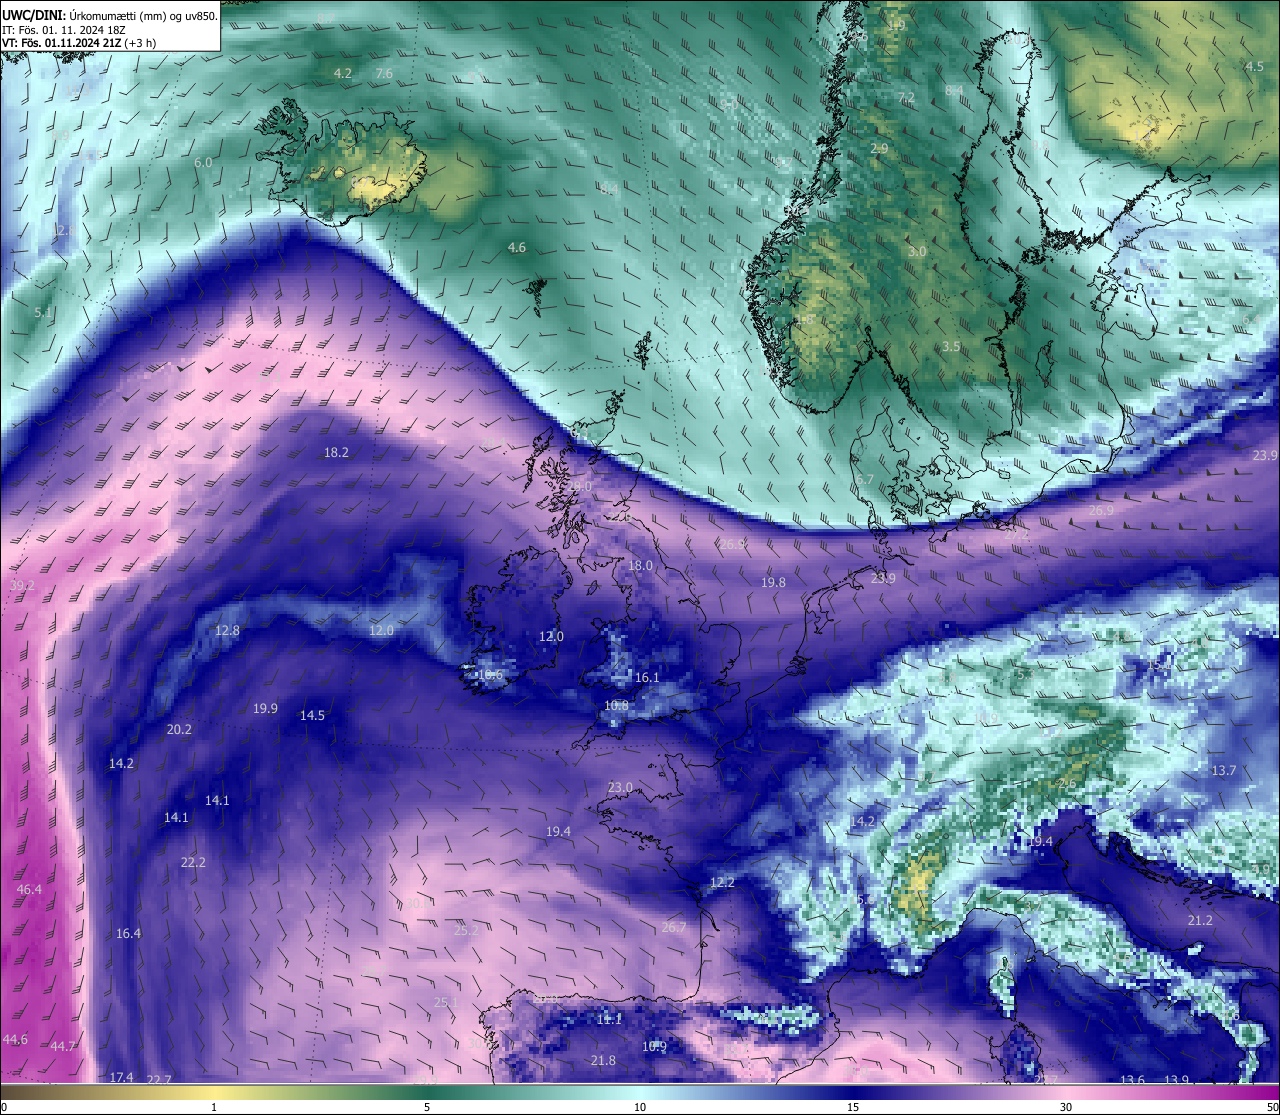Select the 3.0 value over Sweden

917,251
